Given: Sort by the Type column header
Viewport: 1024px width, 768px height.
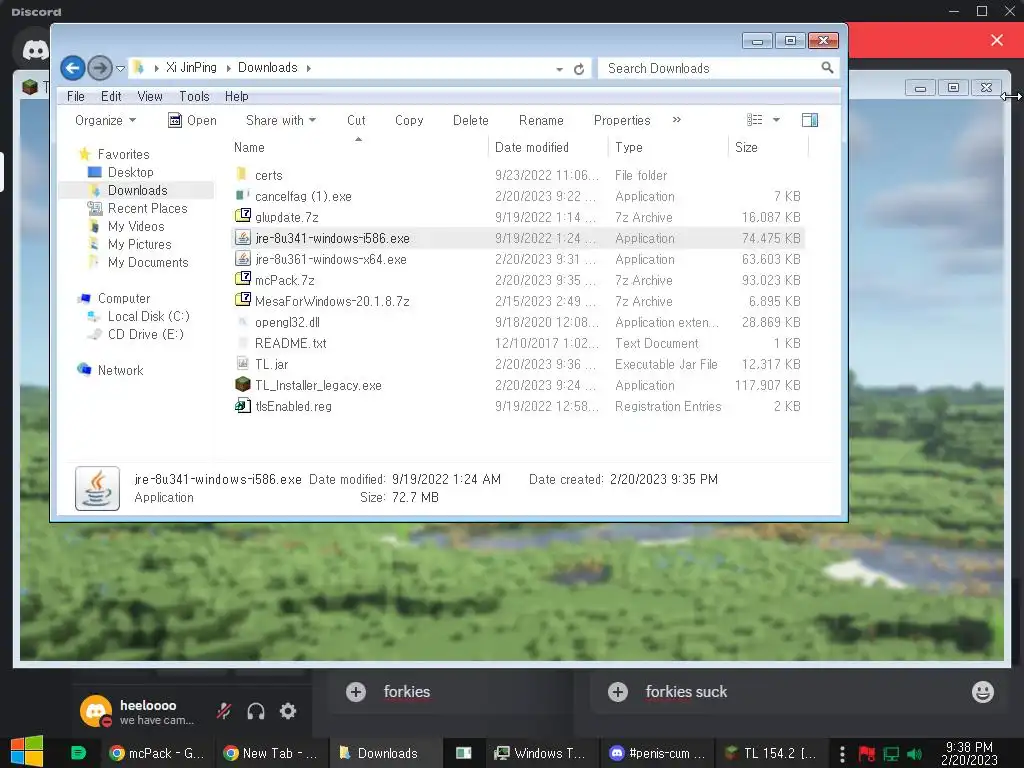Looking at the screenshot, I should [628, 148].
